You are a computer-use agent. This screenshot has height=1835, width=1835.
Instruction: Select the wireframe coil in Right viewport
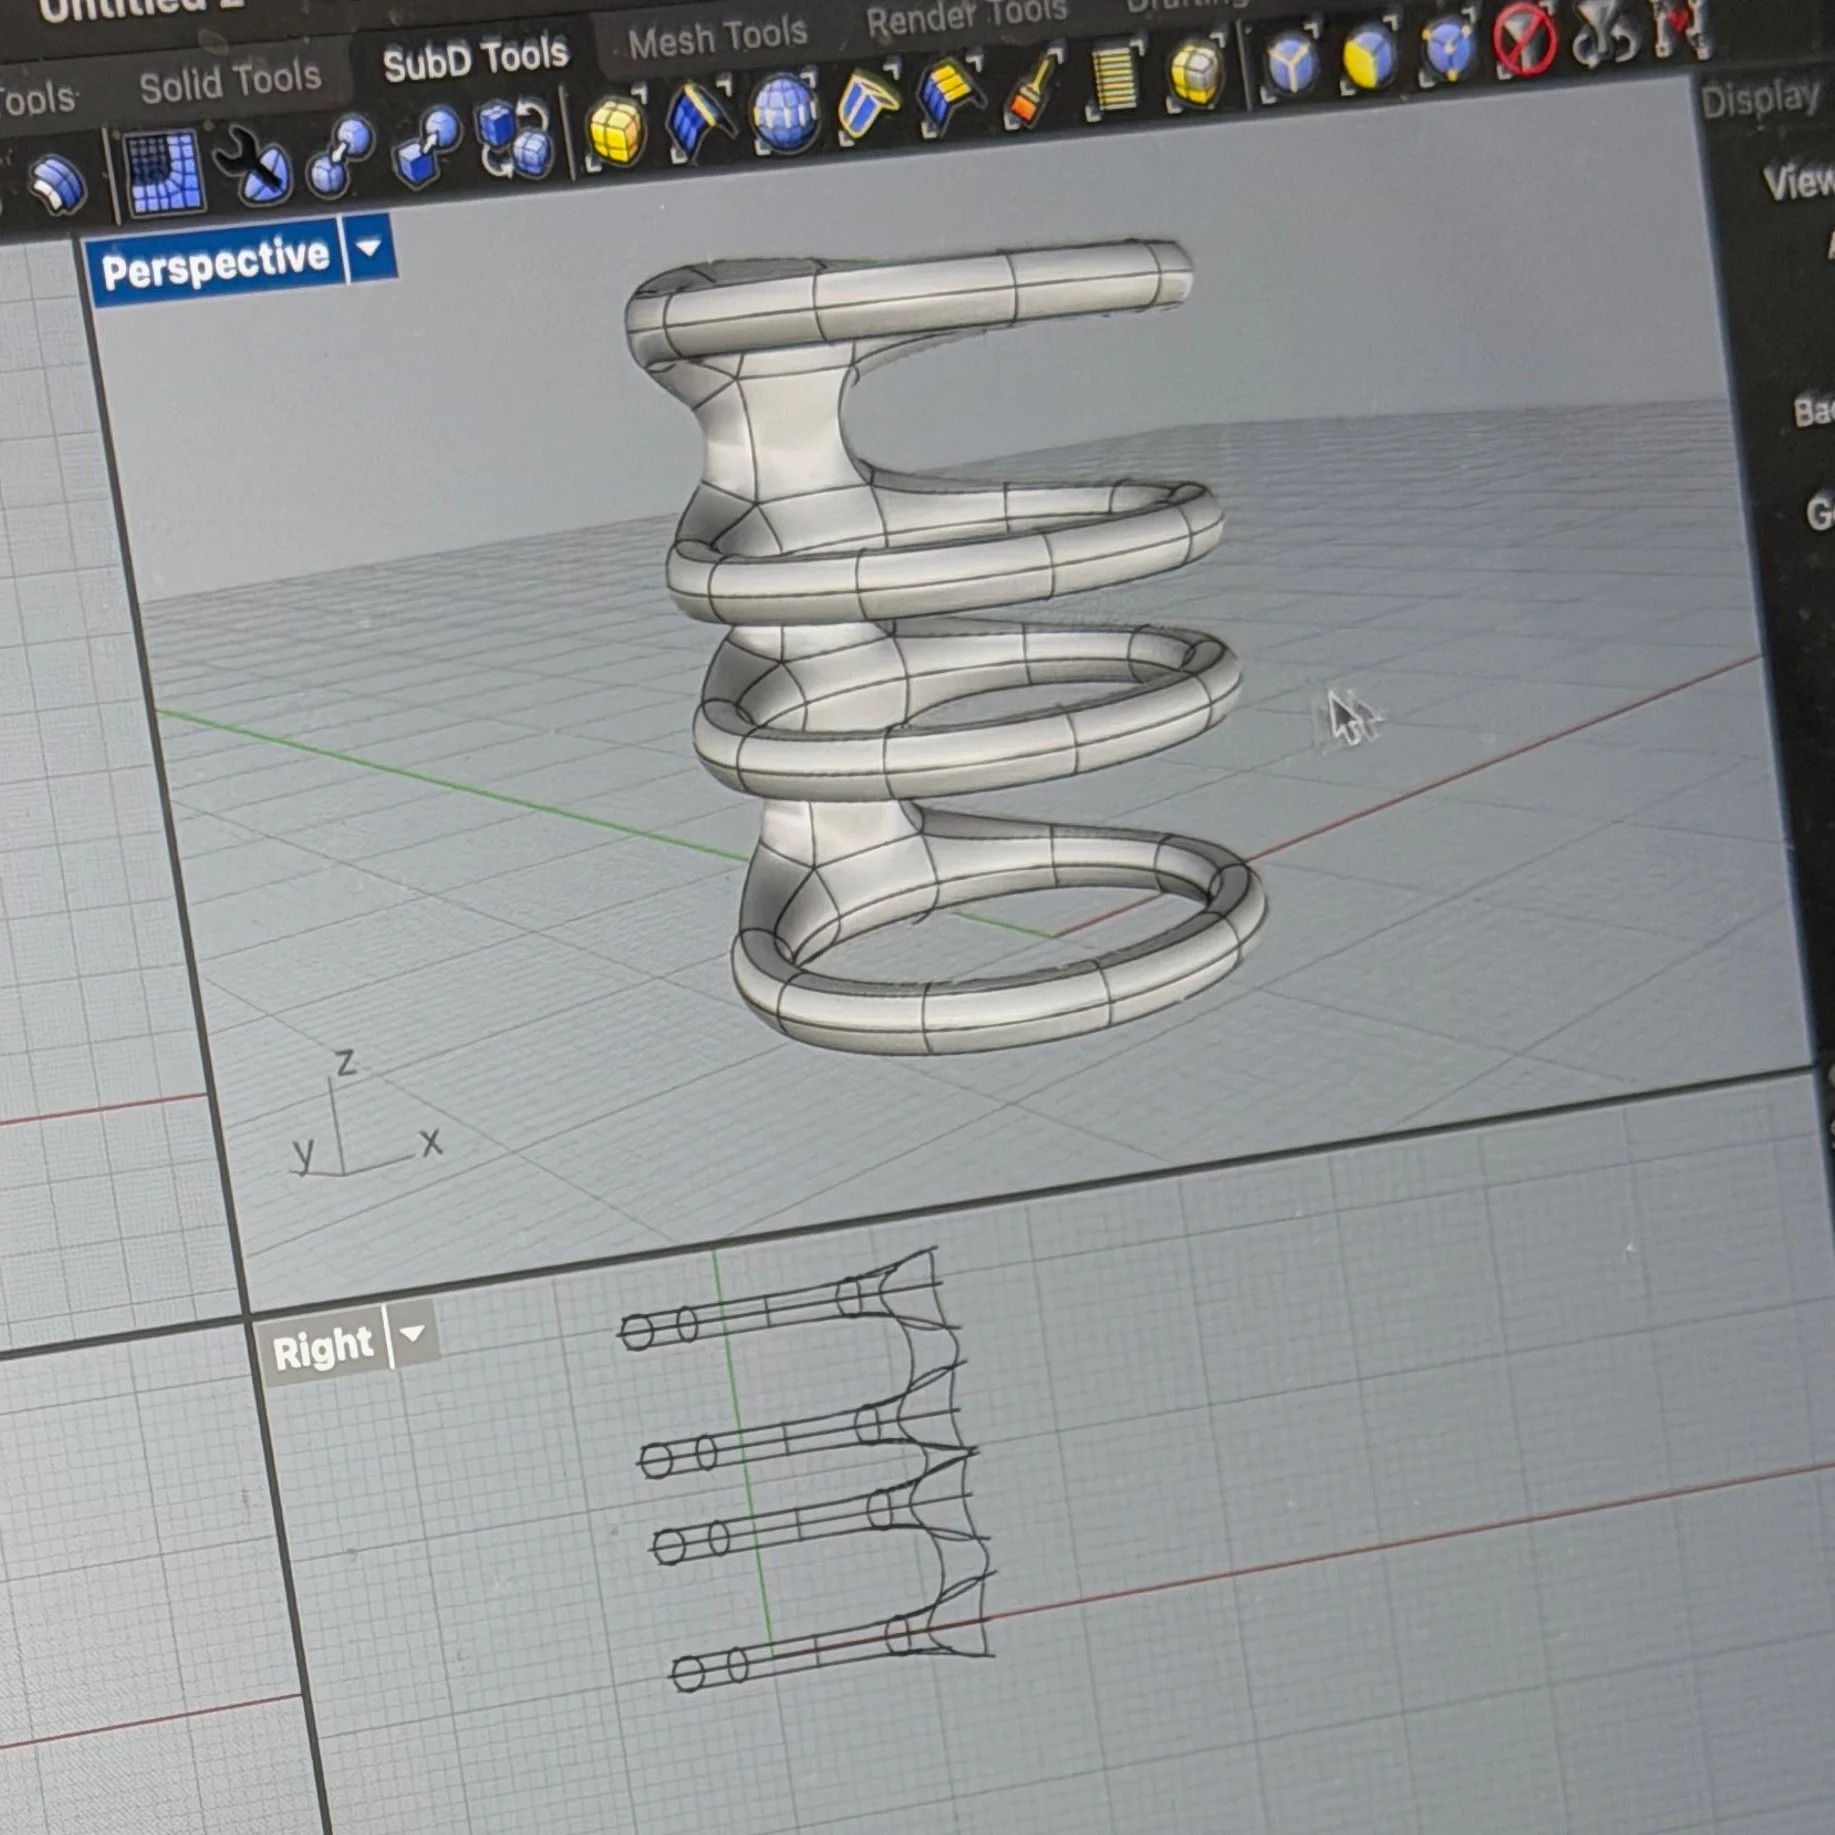808,1470
